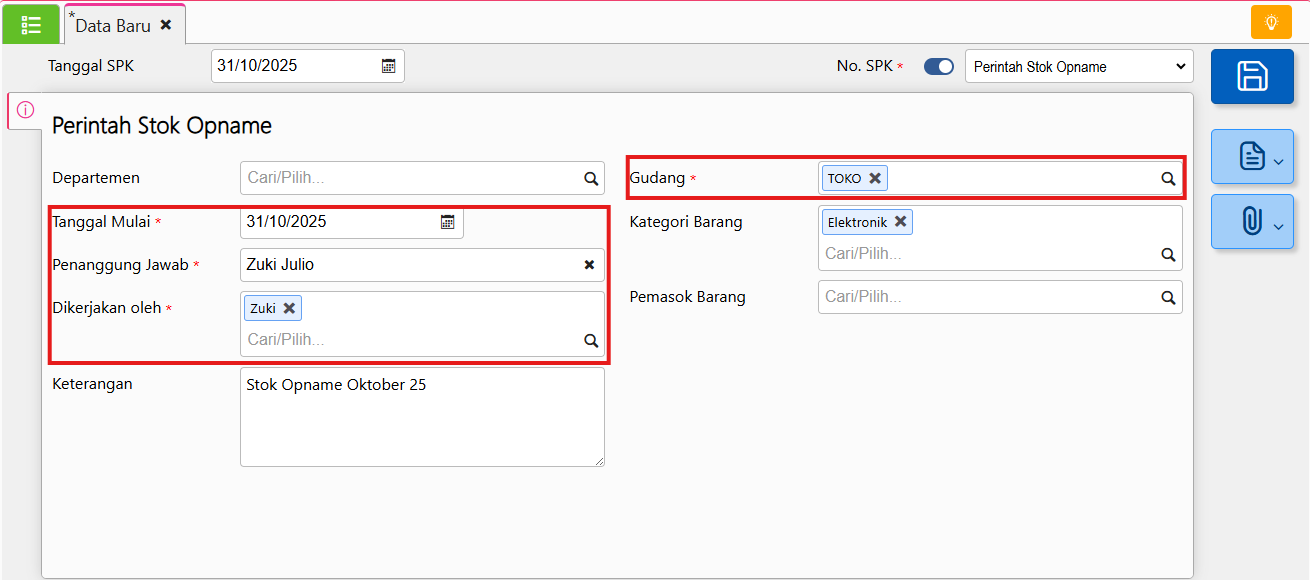Close the Data Baru tab
The height and width of the screenshot is (580, 1310).
coord(166,25)
